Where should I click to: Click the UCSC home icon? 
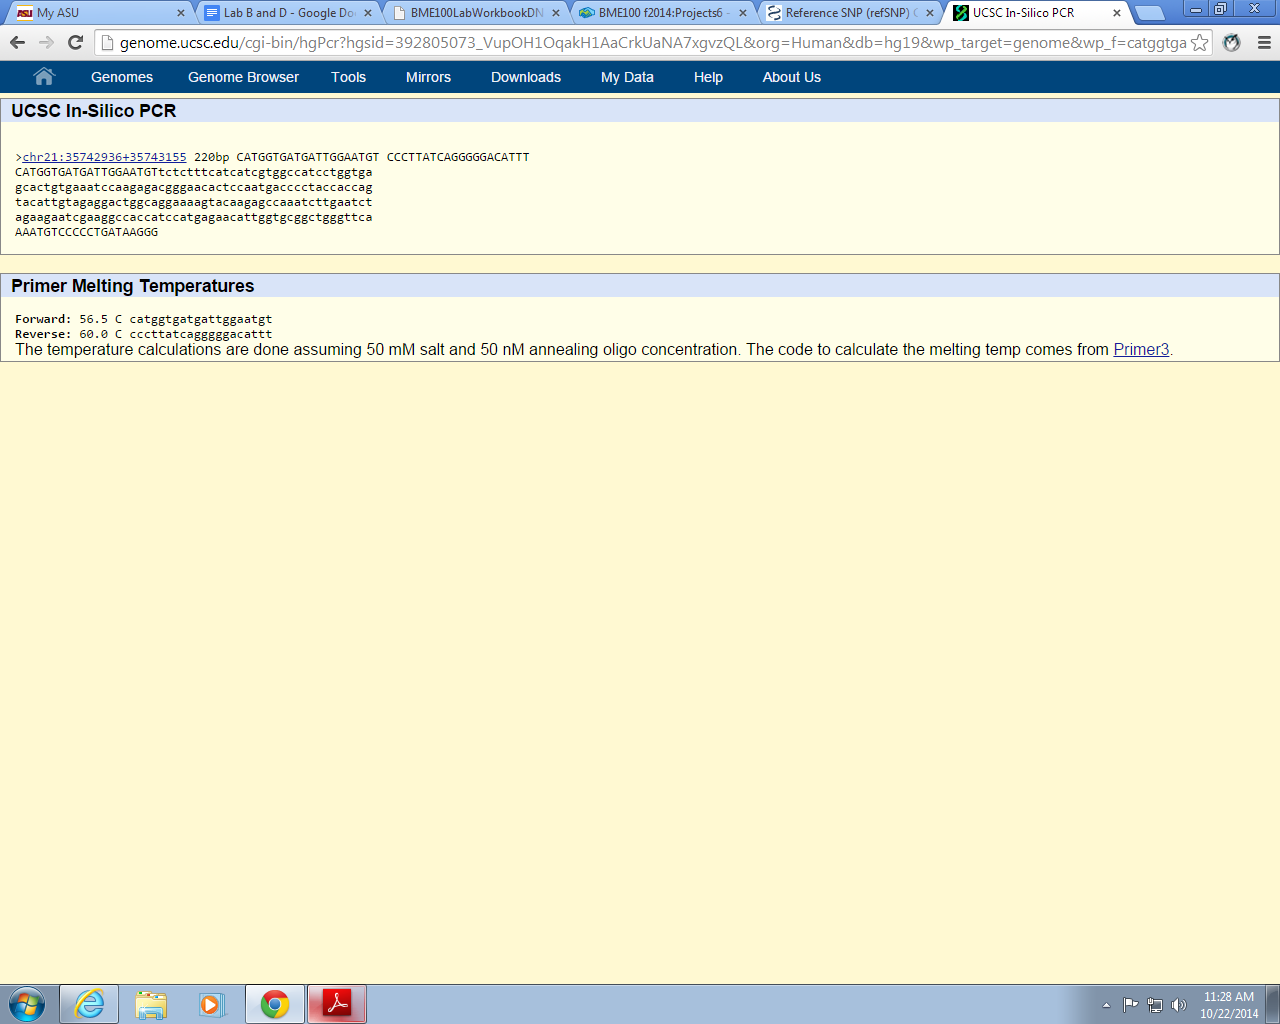click(x=43, y=77)
